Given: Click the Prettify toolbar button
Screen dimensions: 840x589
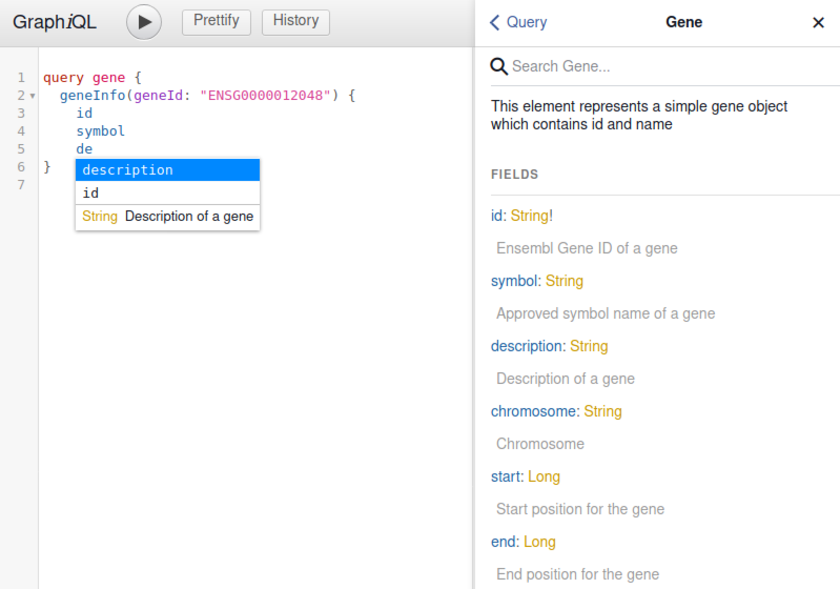Looking at the screenshot, I should click(216, 21).
